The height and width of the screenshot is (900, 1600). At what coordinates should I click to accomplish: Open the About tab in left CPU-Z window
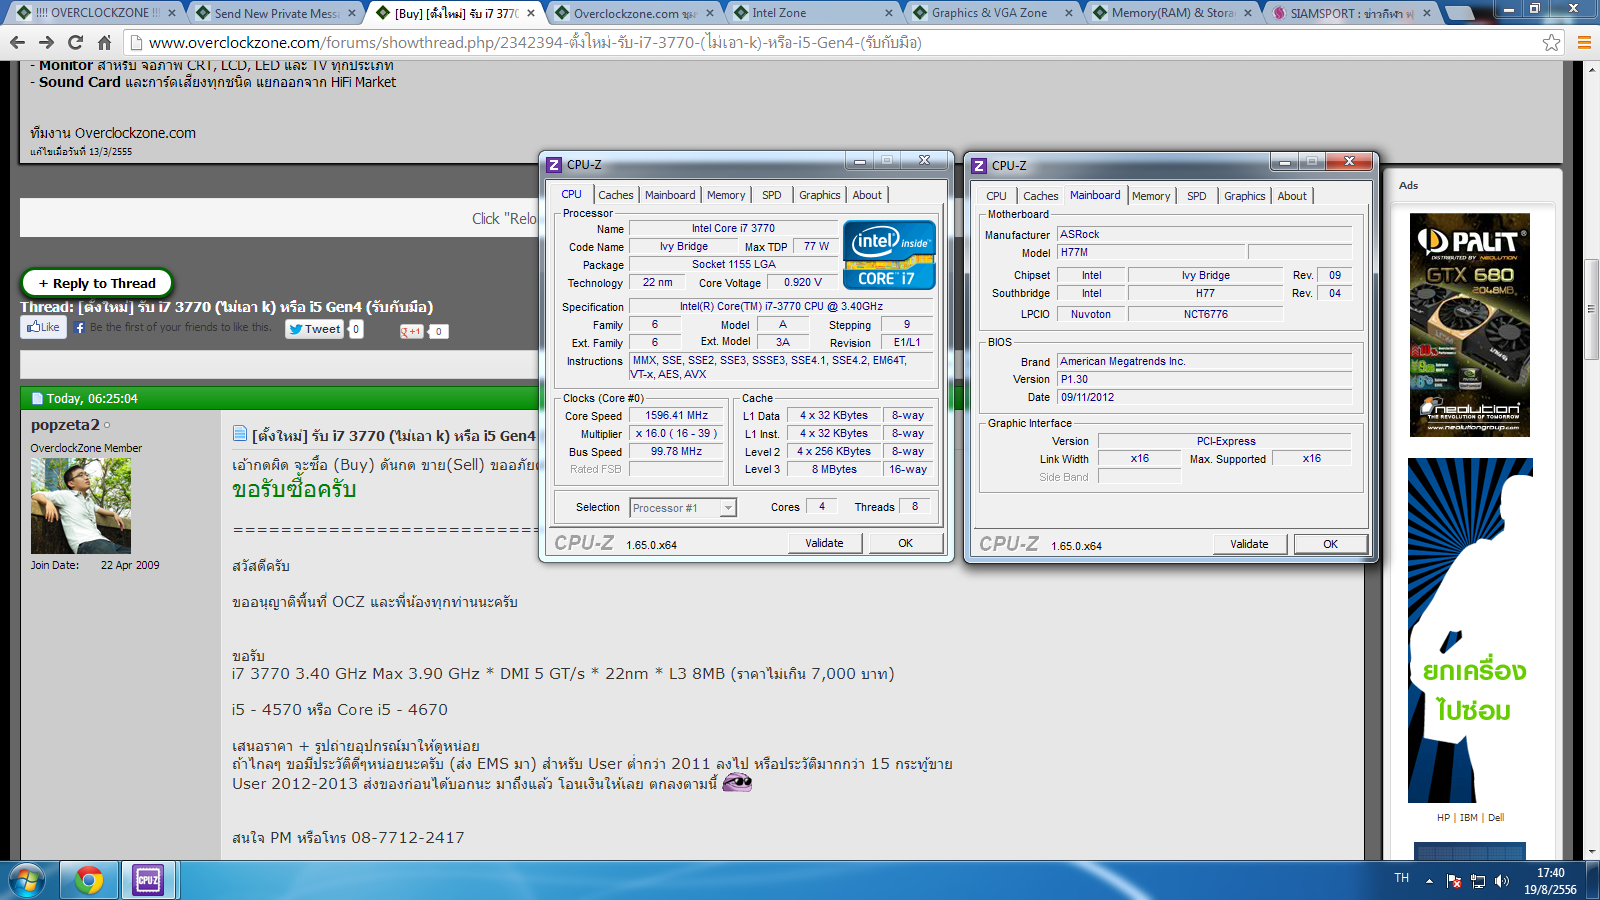pyautogui.click(x=867, y=195)
